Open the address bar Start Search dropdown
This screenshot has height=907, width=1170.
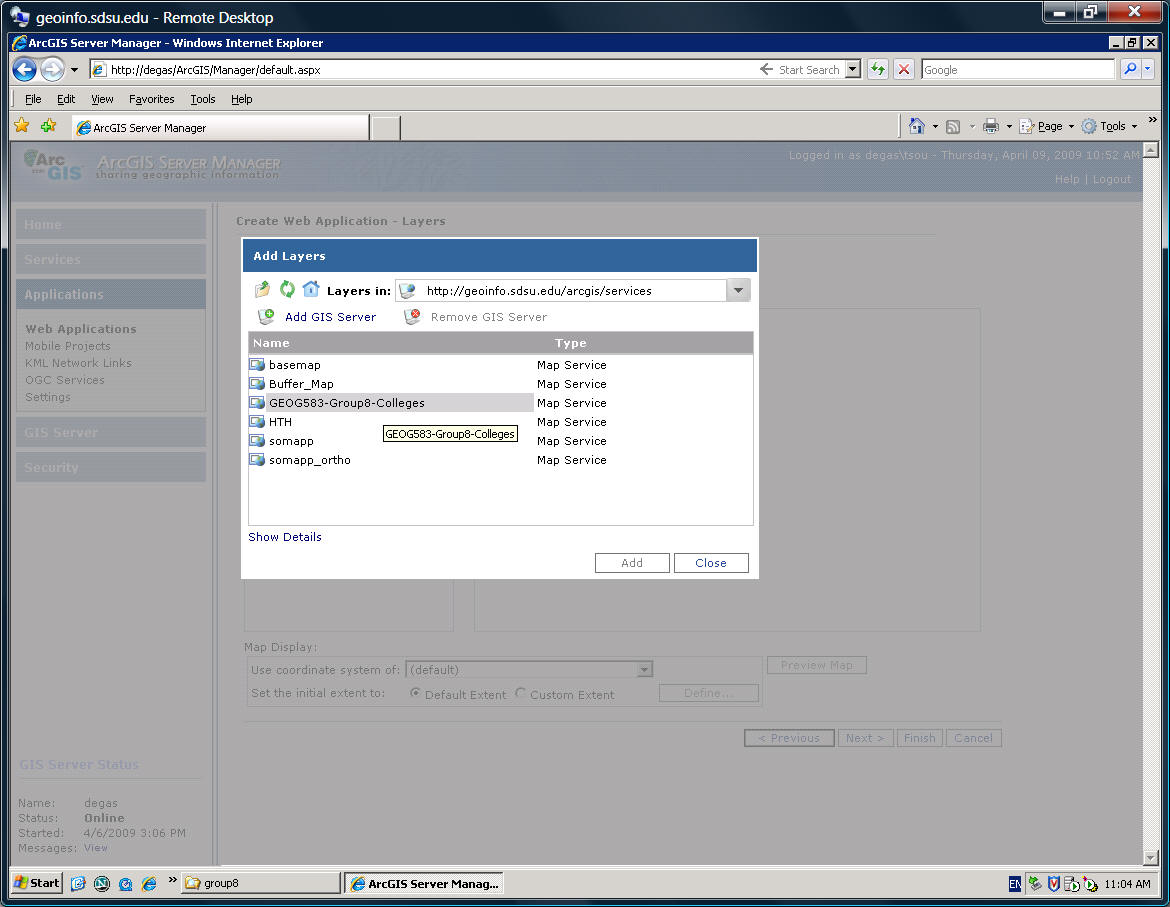[853, 69]
